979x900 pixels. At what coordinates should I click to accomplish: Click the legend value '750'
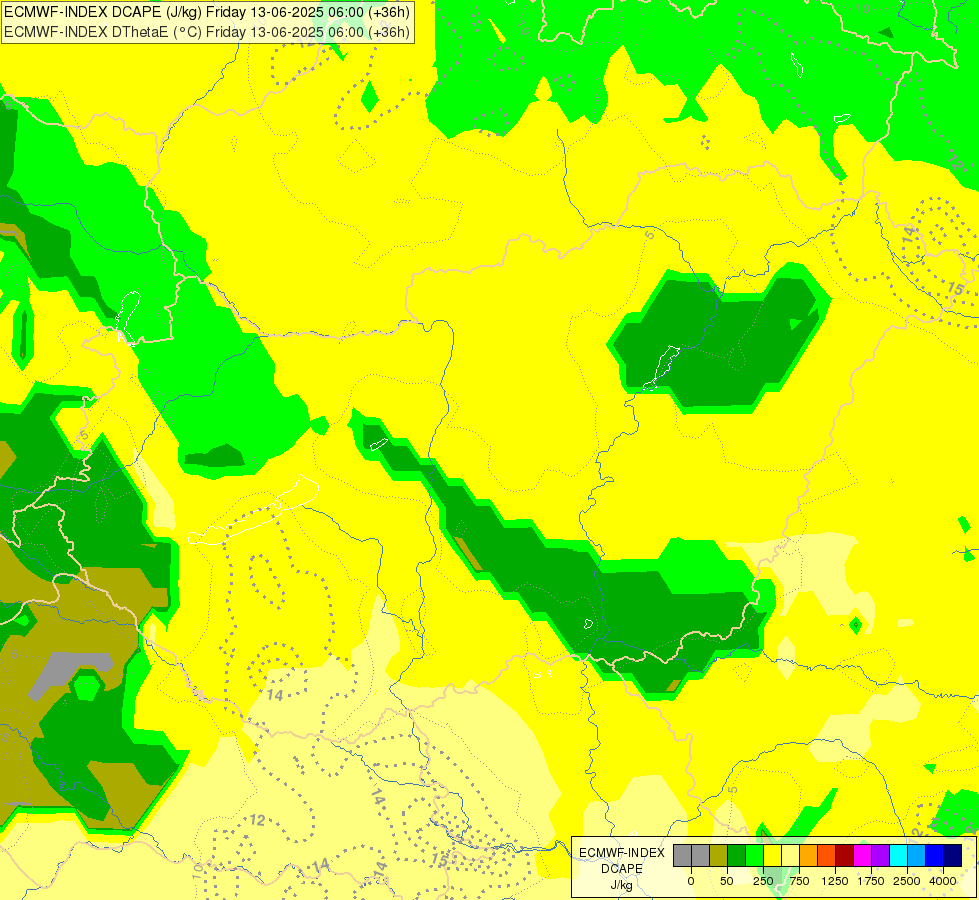[x=799, y=881]
